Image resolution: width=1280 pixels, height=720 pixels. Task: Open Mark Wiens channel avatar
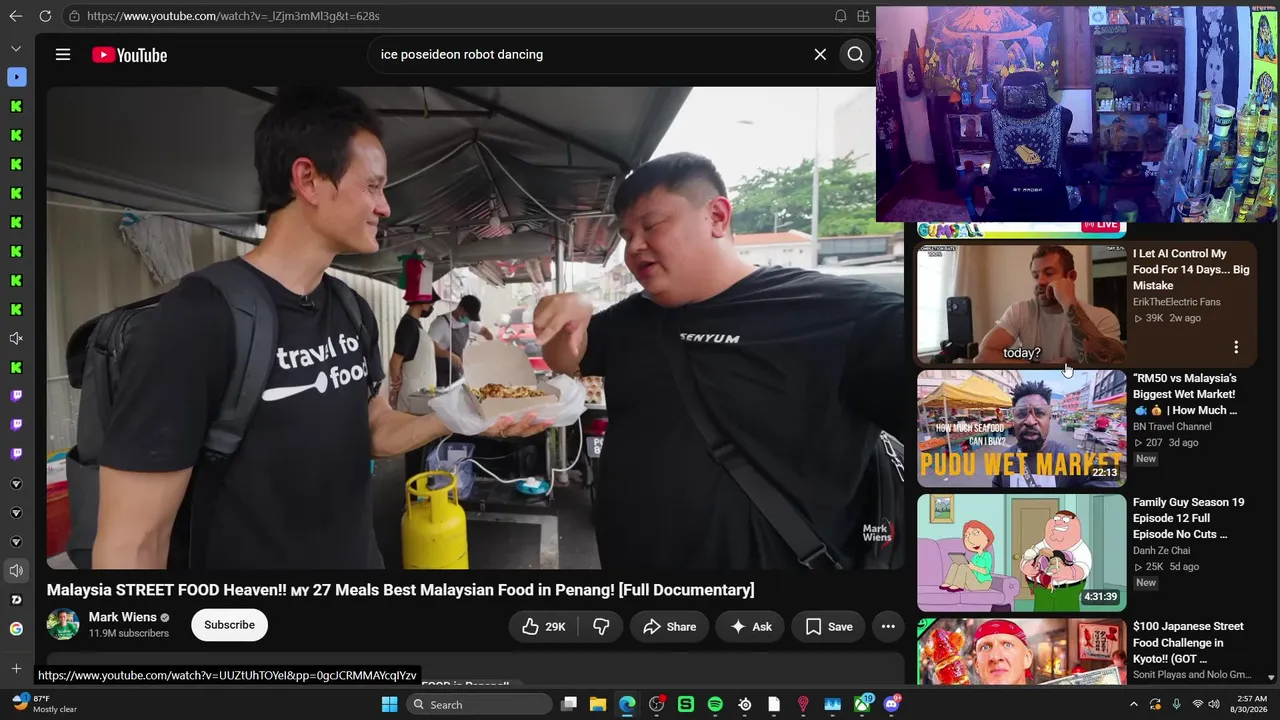tap(63, 625)
